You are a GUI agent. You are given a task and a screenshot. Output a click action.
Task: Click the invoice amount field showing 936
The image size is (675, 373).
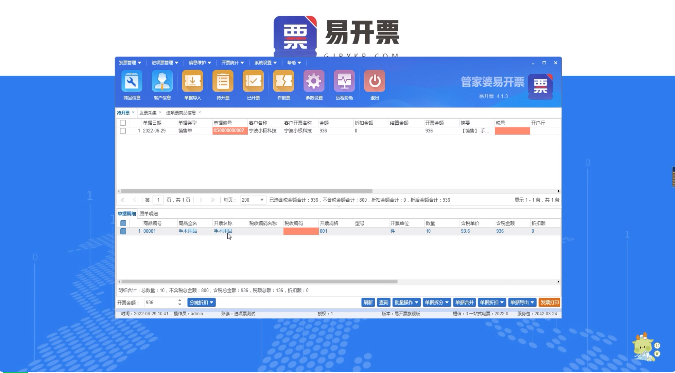(x=160, y=302)
